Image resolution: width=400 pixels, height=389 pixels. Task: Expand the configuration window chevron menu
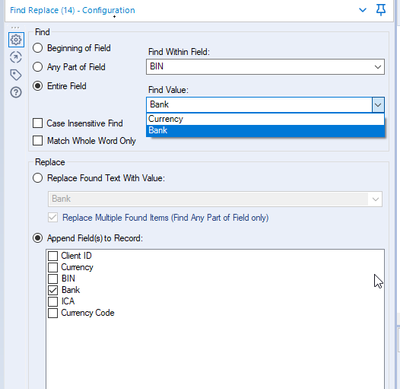(362, 10)
